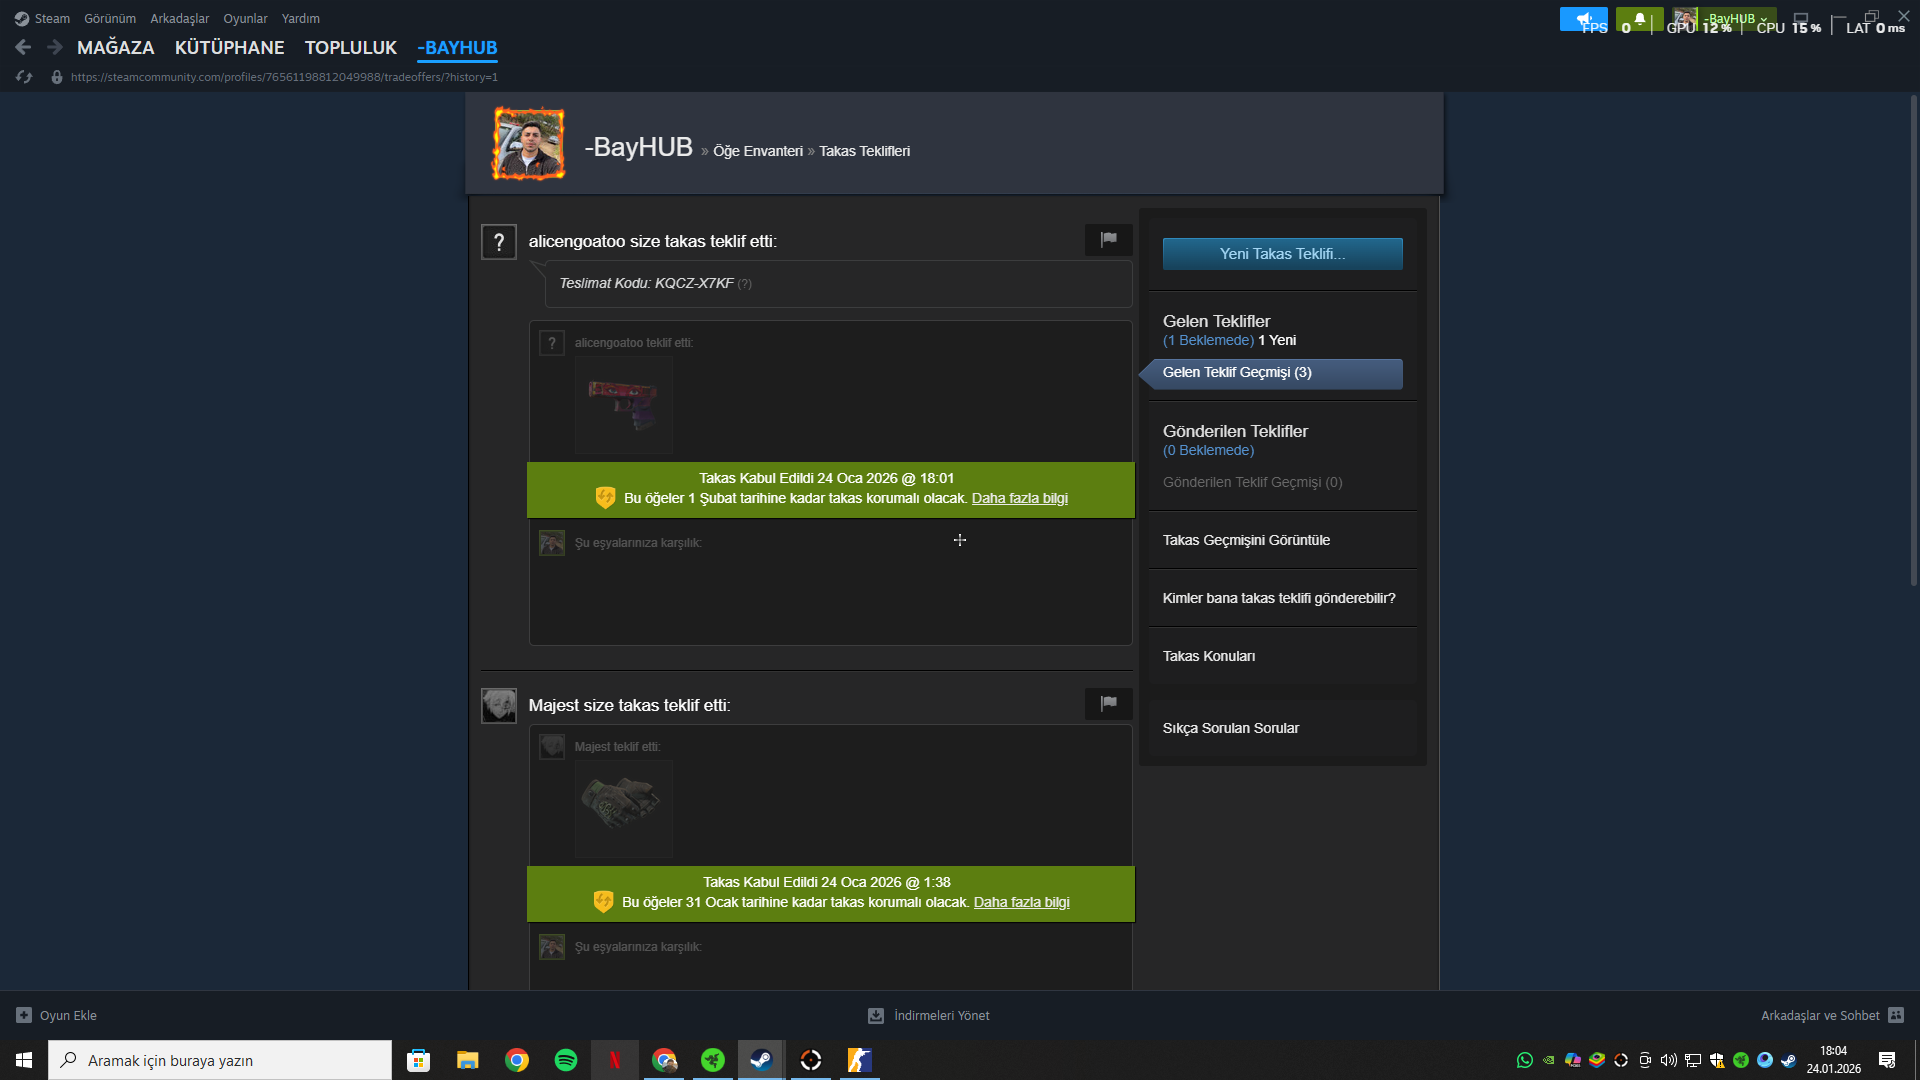Image resolution: width=1920 pixels, height=1080 pixels.
Task: Report the Majest trade offer using its flag
Action: tap(1108, 704)
